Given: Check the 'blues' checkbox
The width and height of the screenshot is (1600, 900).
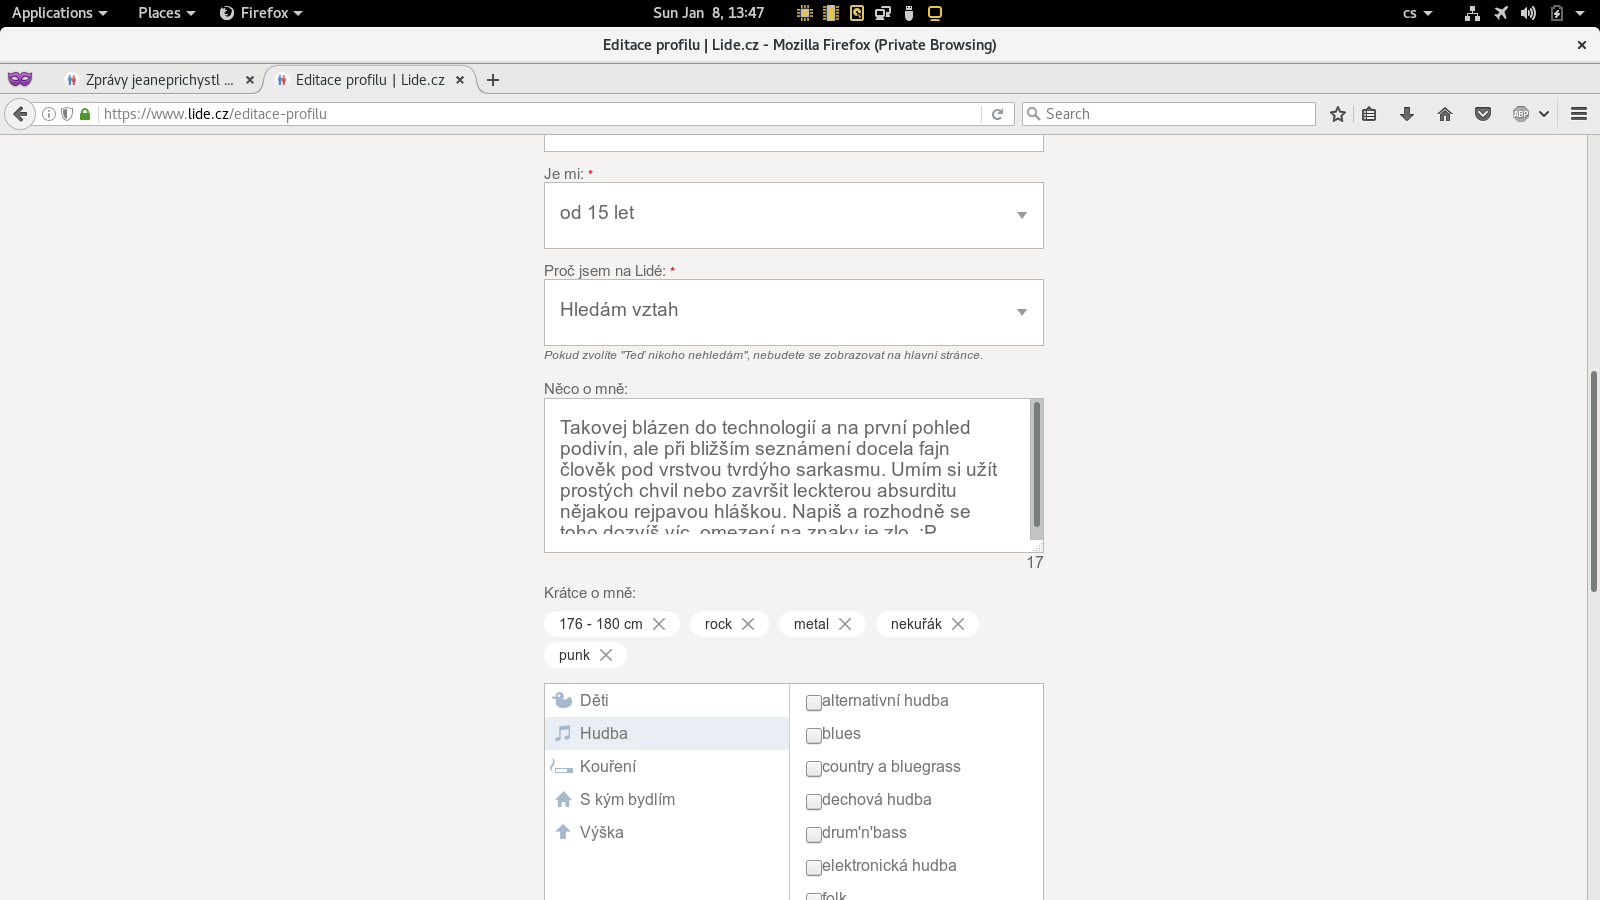Looking at the screenshot, I should click(814, 736).
